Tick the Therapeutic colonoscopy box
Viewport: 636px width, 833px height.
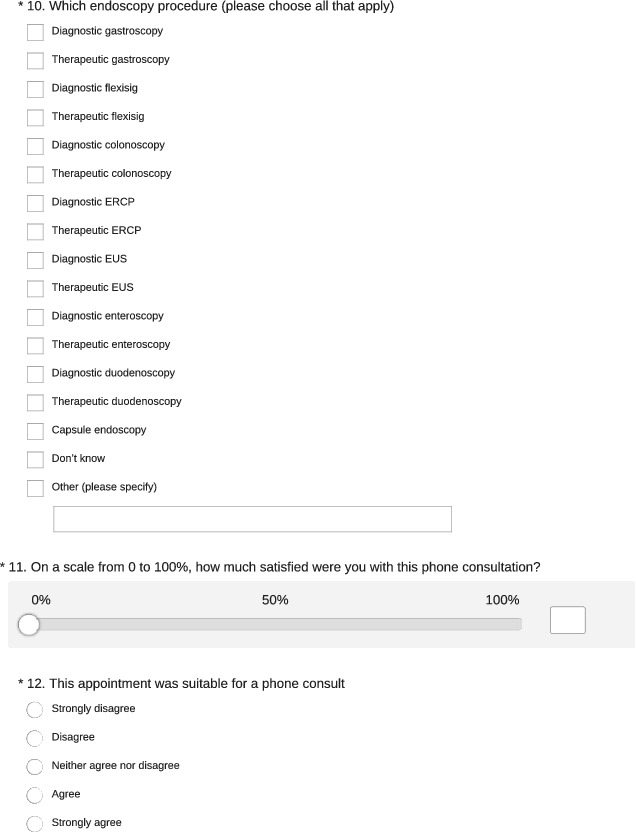click(x=35, y=174)
